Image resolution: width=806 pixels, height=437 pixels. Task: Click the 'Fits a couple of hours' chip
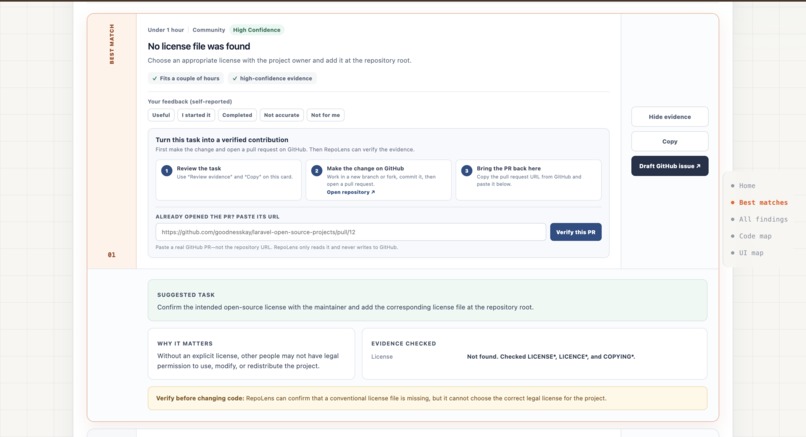(x=186, y=78)
